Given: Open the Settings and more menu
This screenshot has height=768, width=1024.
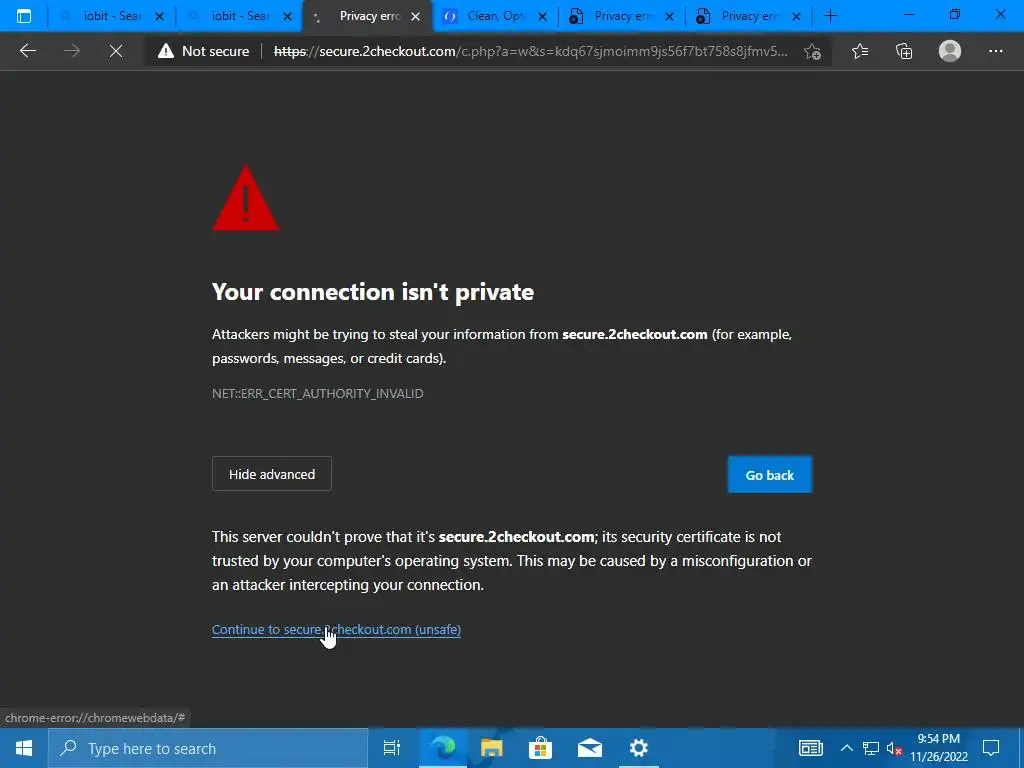Looking at the screenshot, I should click(x=995, y=51).
